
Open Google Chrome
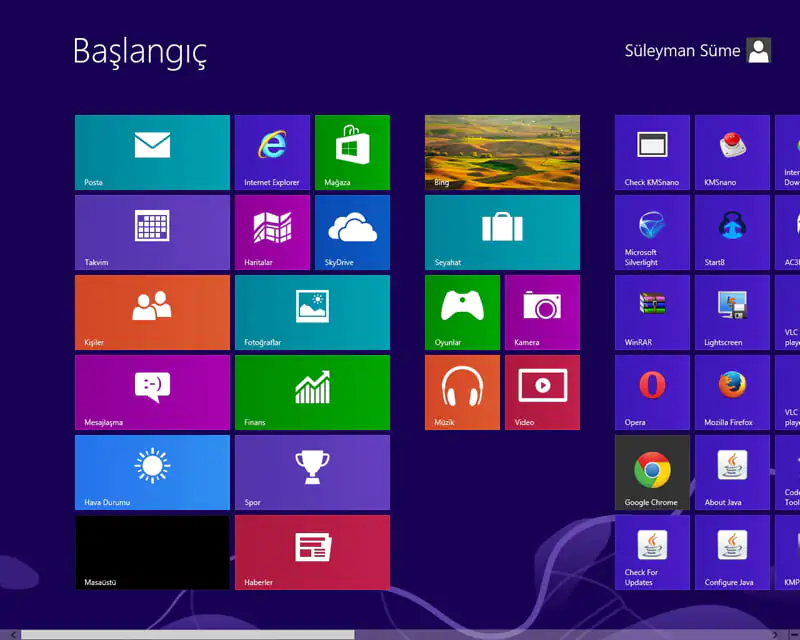pos(651,472)
